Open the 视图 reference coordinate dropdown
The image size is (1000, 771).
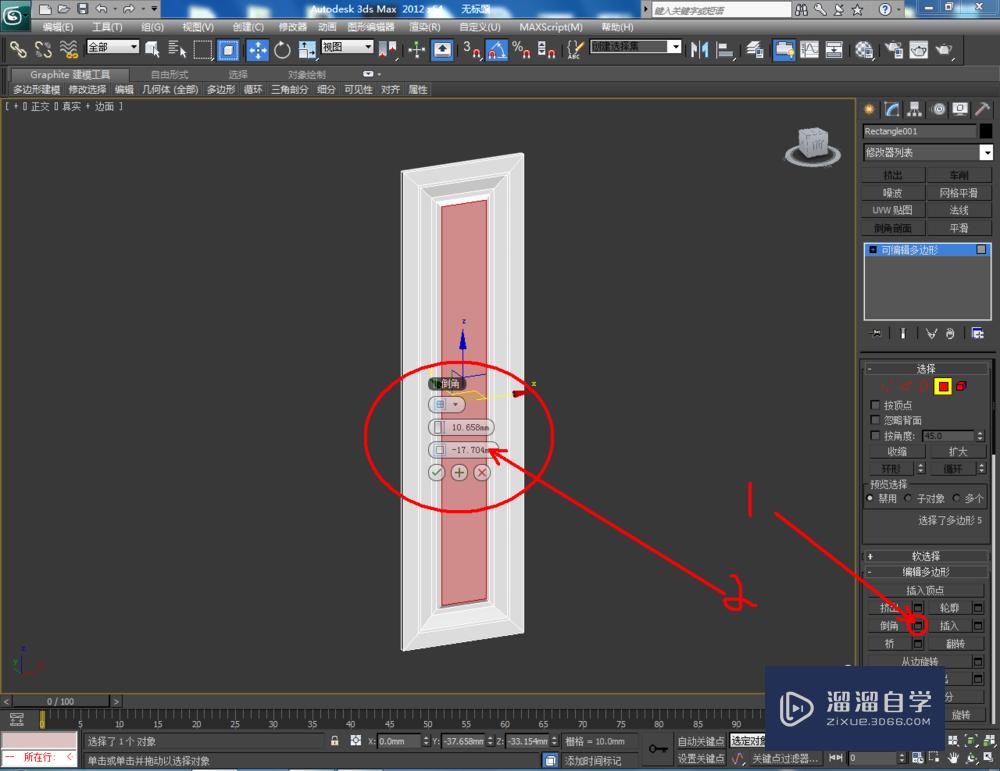coord(347,47)
